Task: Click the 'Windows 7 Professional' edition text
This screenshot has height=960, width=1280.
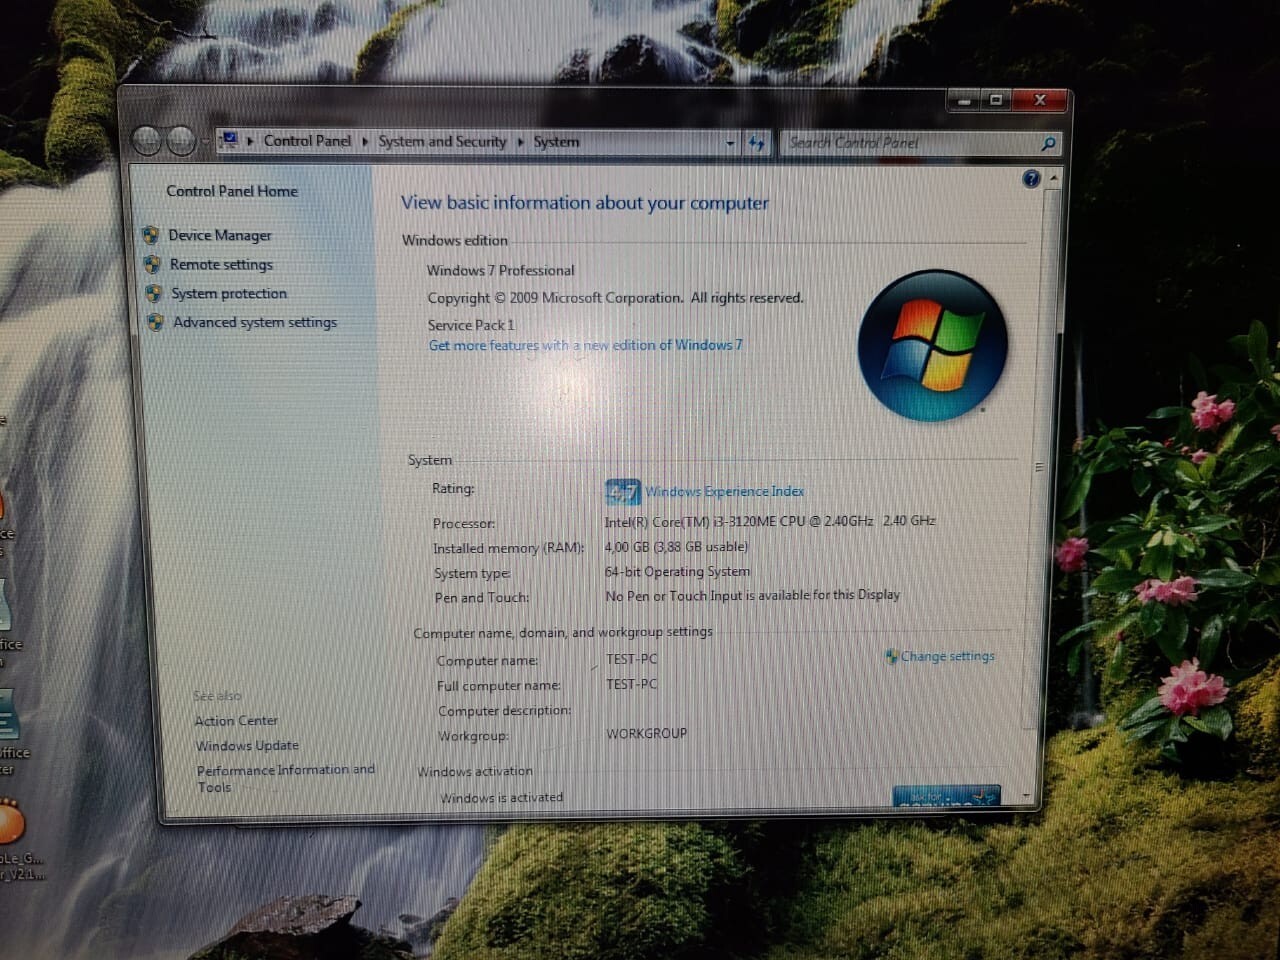Action: coord(501,270)
